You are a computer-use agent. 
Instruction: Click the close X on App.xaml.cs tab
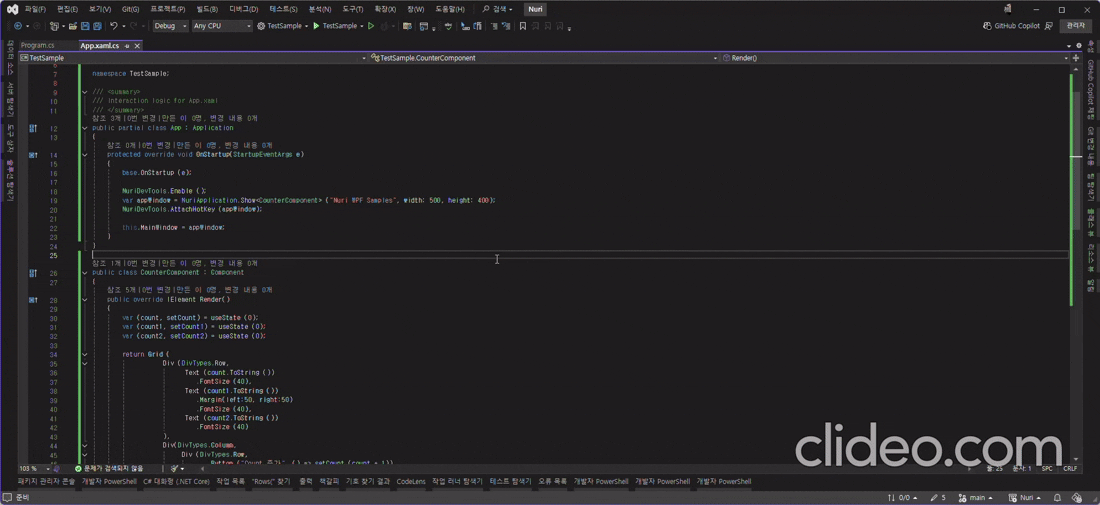pos(138,46)
